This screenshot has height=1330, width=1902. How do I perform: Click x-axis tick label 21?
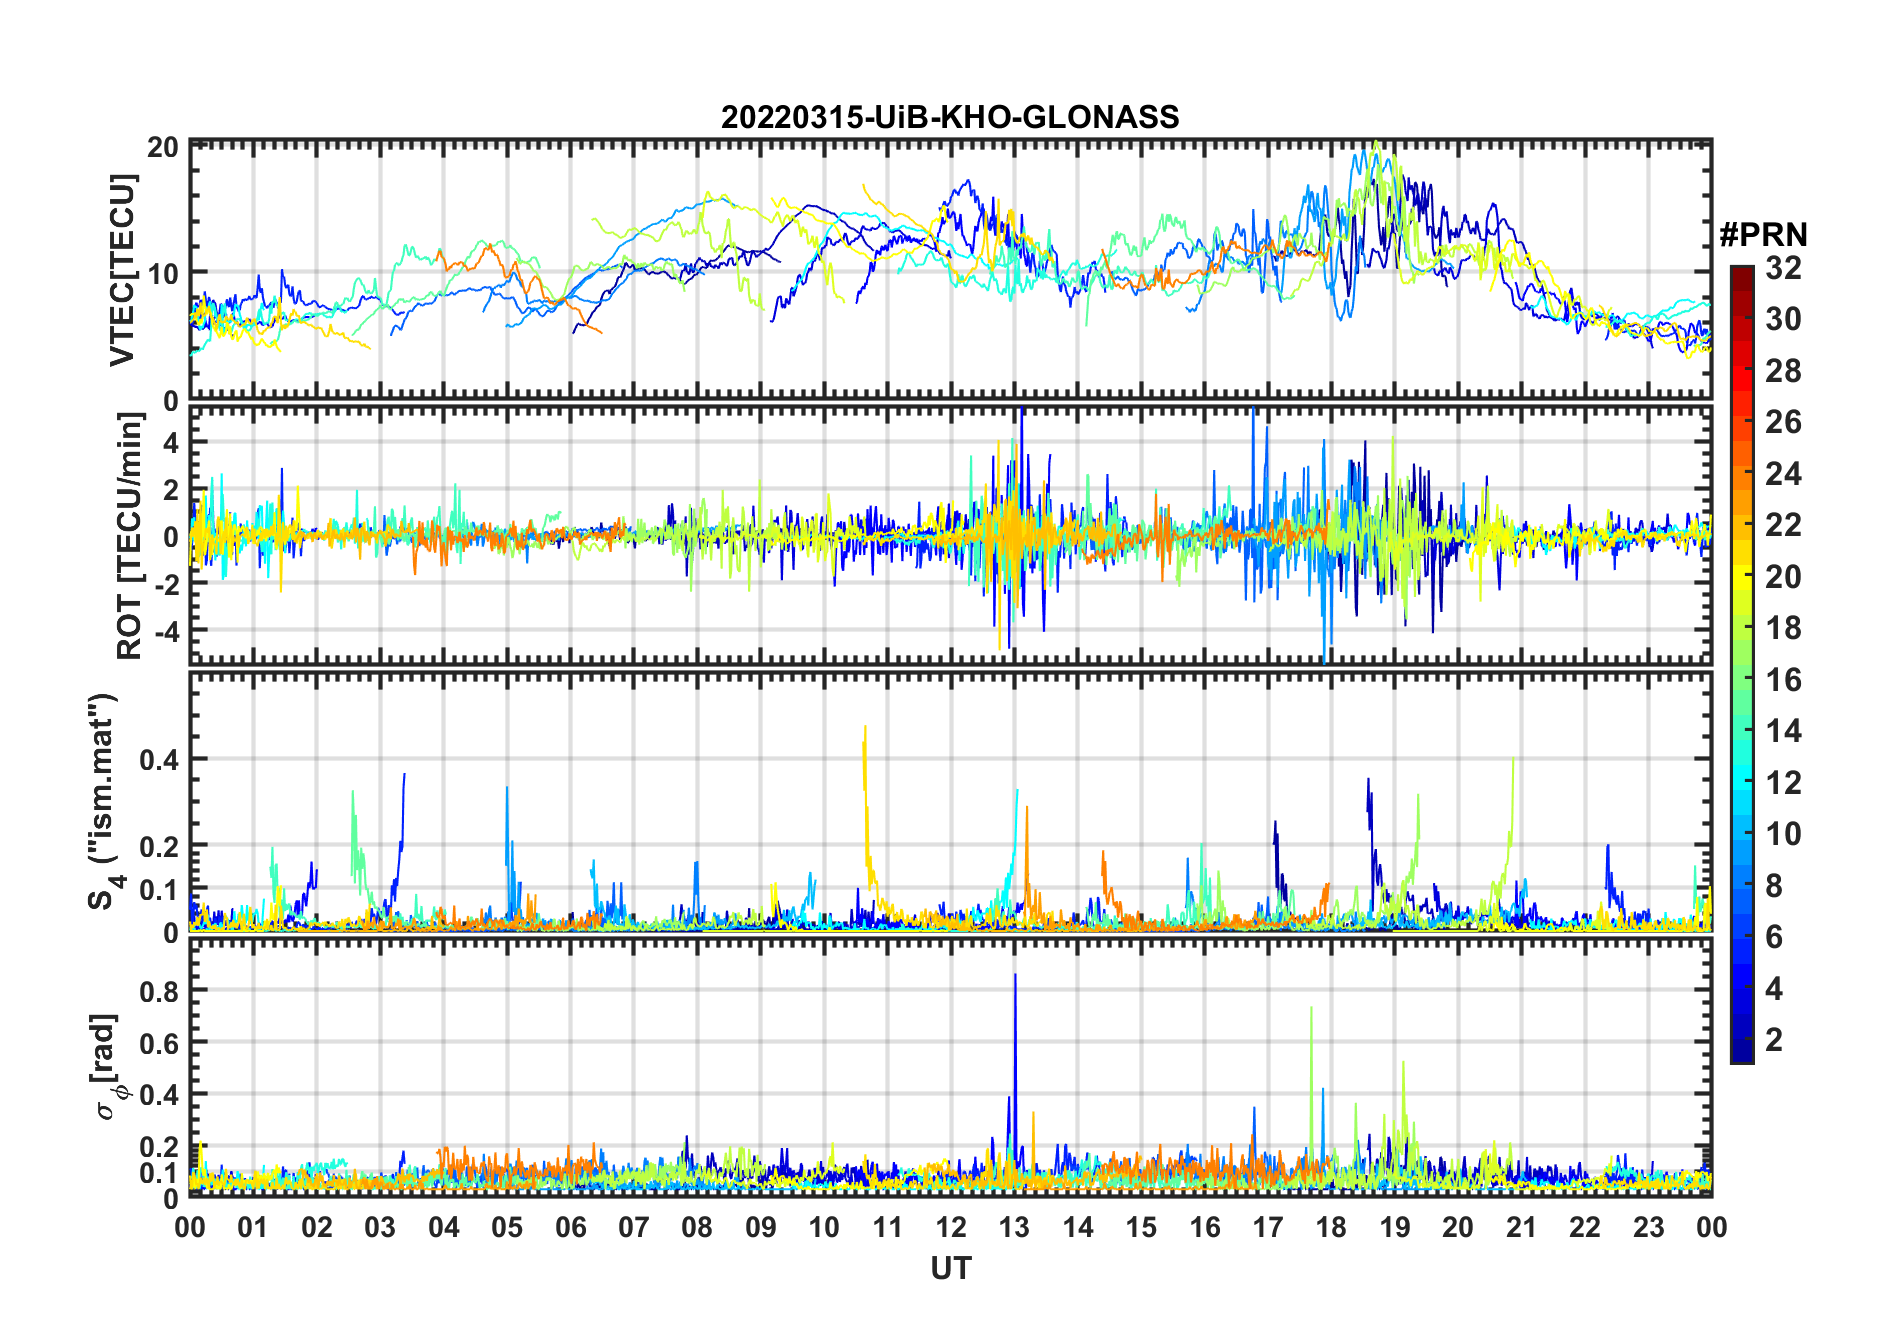(1521, 1228)
